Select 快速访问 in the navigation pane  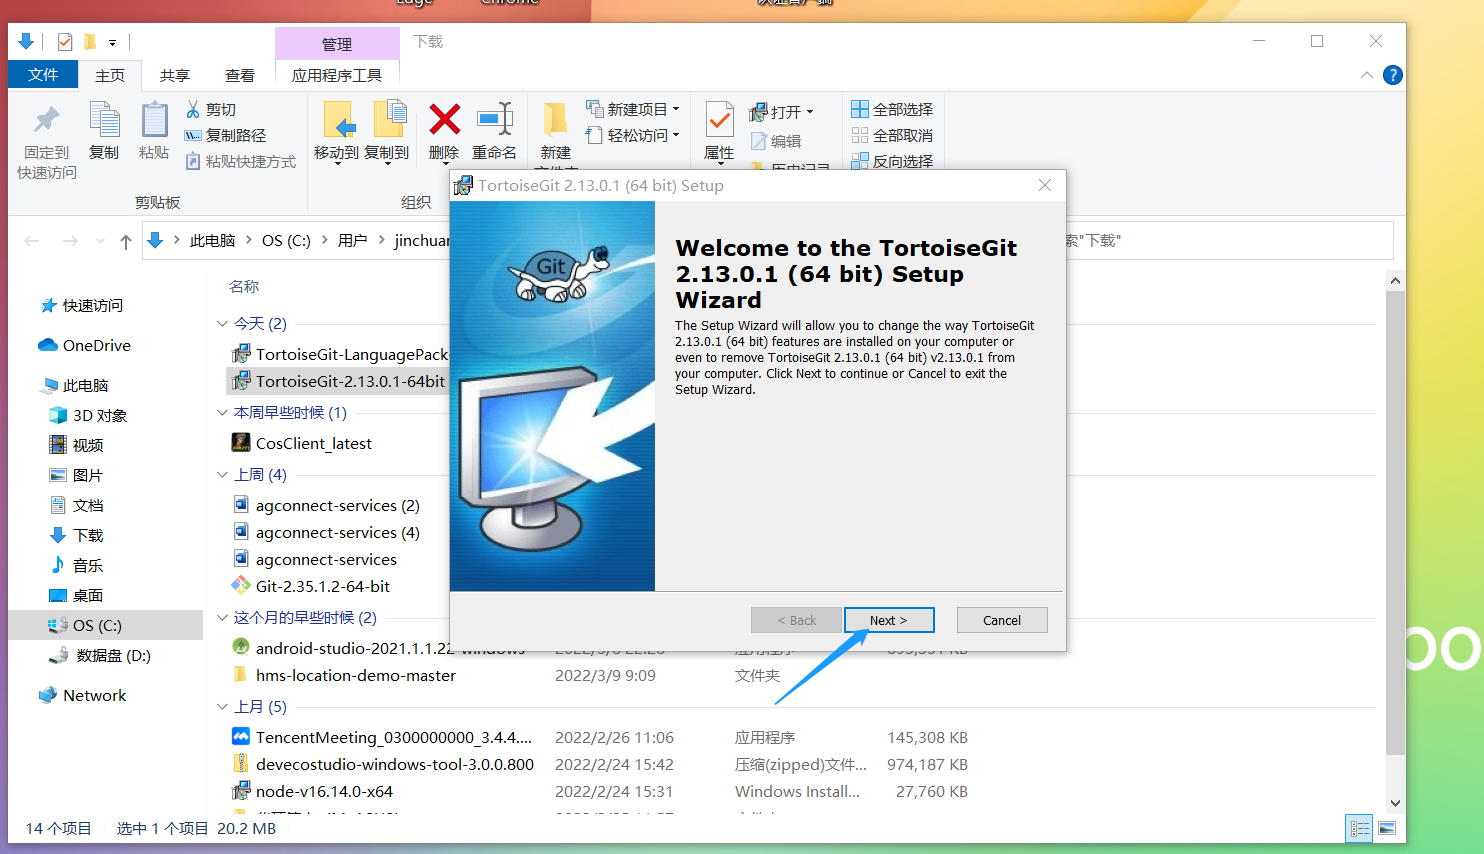(x=93, y=305)
